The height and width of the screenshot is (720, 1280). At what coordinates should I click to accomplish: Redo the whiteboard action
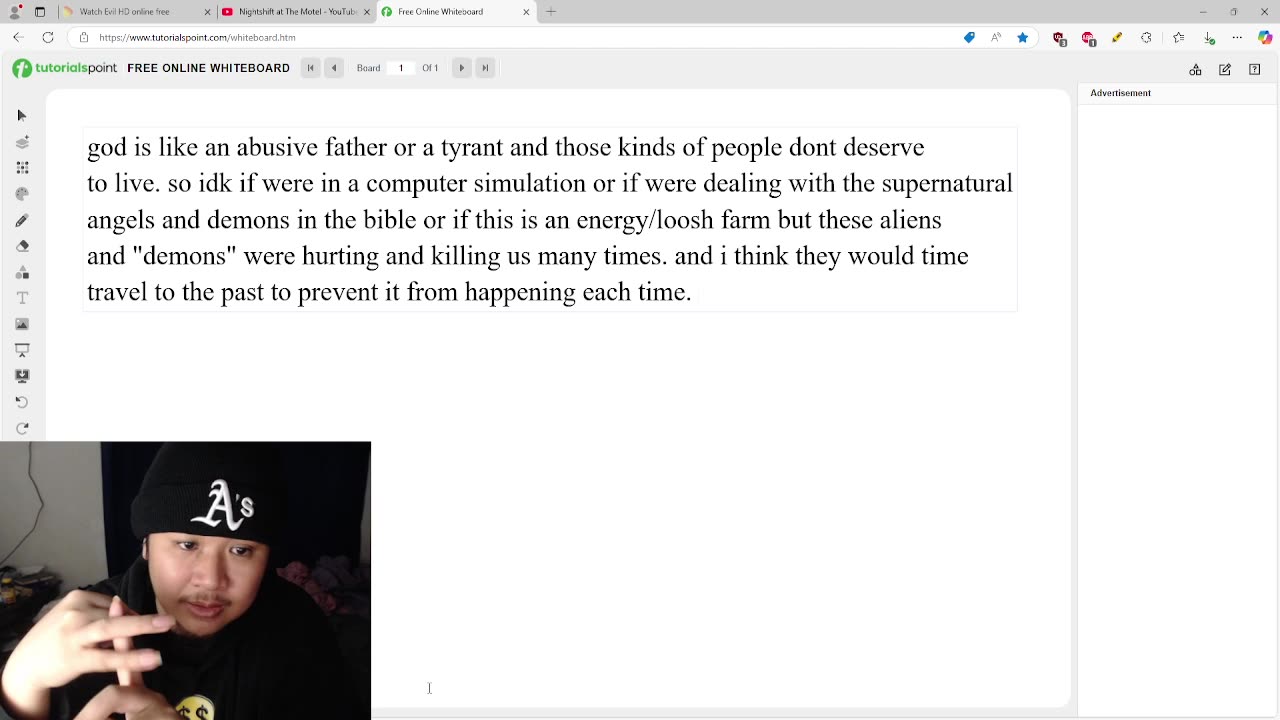[22, 428]
